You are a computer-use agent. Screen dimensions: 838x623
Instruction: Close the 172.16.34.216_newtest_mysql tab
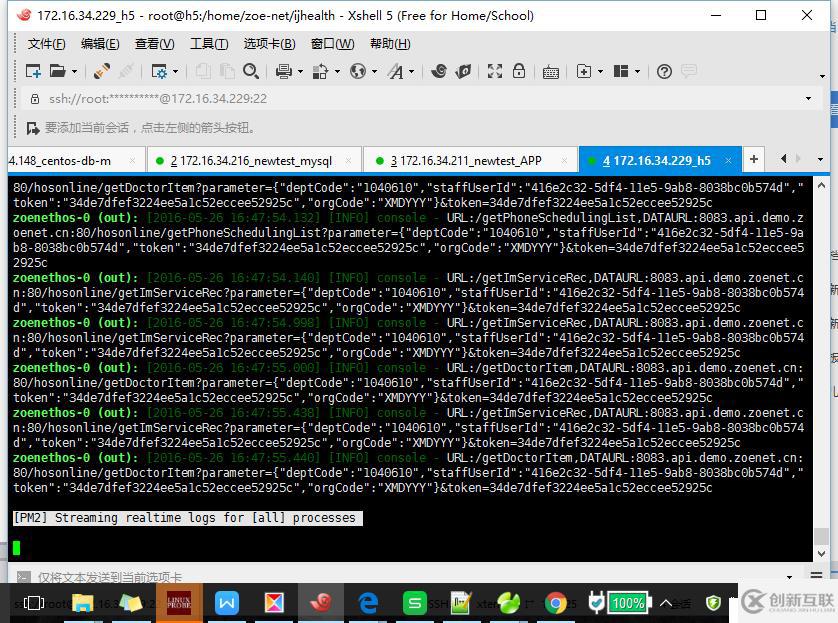(348, 161)
